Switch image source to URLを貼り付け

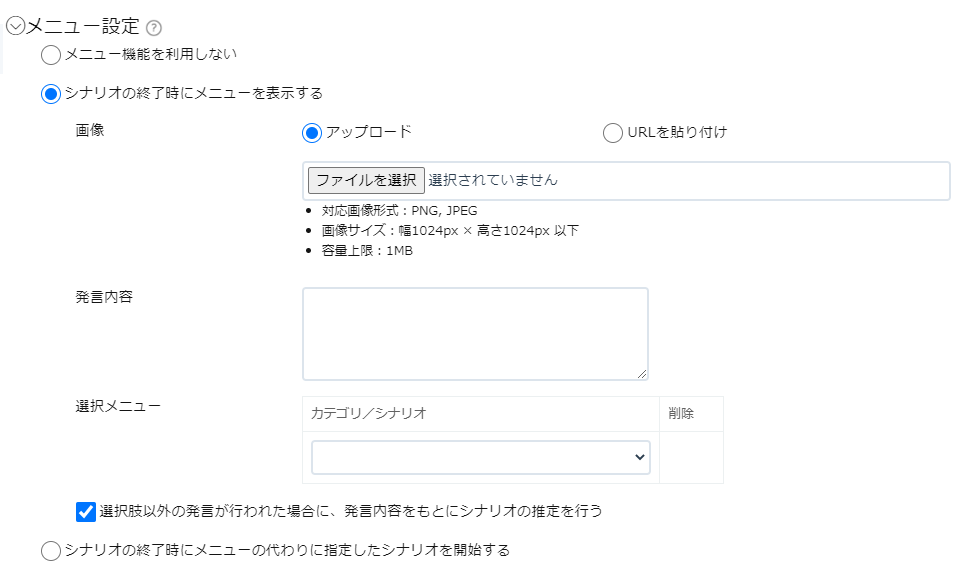click(612, 133)
